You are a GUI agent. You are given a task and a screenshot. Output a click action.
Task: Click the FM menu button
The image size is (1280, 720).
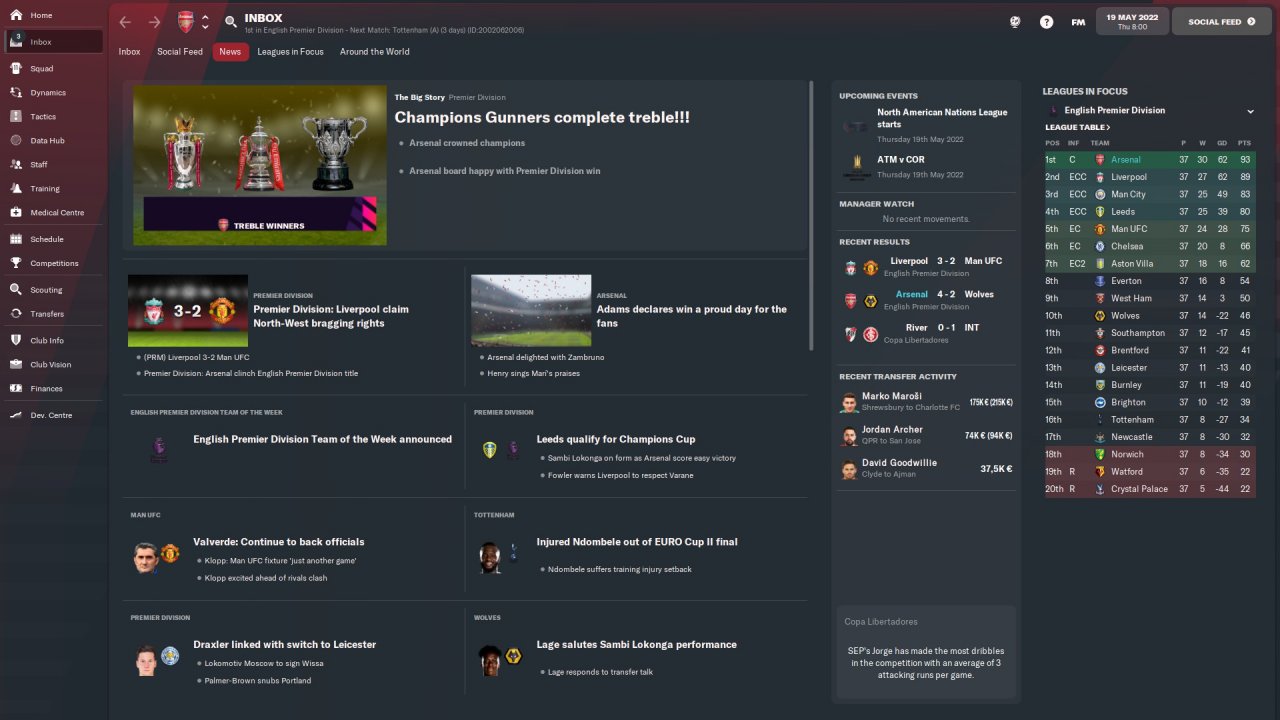1078,22
